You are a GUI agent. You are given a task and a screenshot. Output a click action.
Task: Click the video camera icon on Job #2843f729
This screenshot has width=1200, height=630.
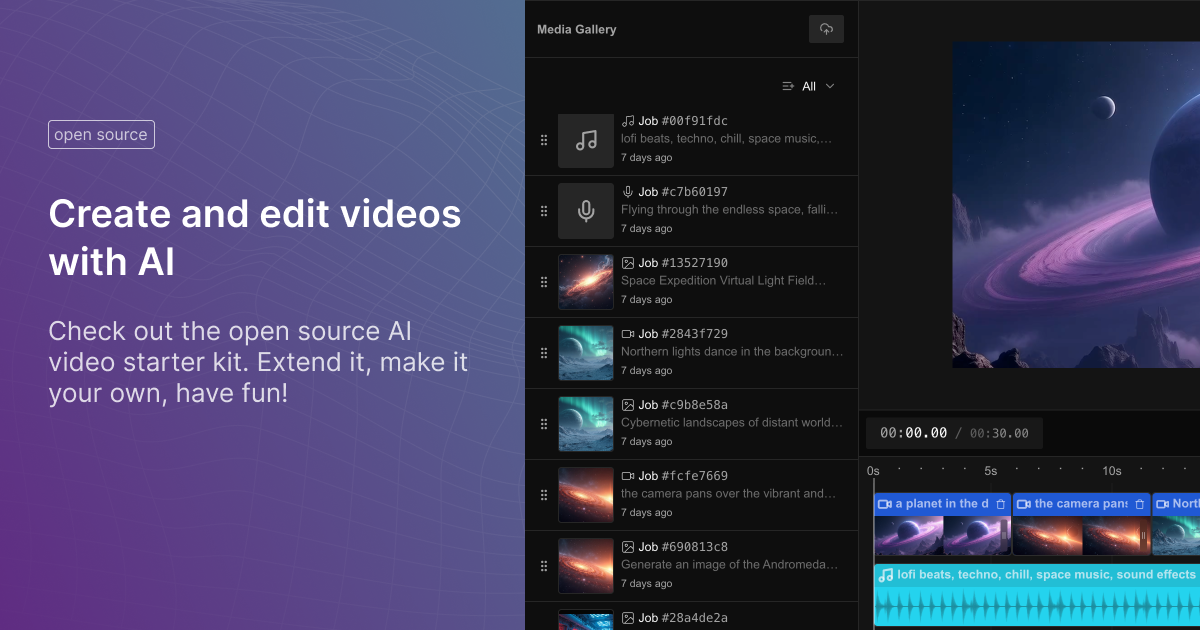coord(628,333)
